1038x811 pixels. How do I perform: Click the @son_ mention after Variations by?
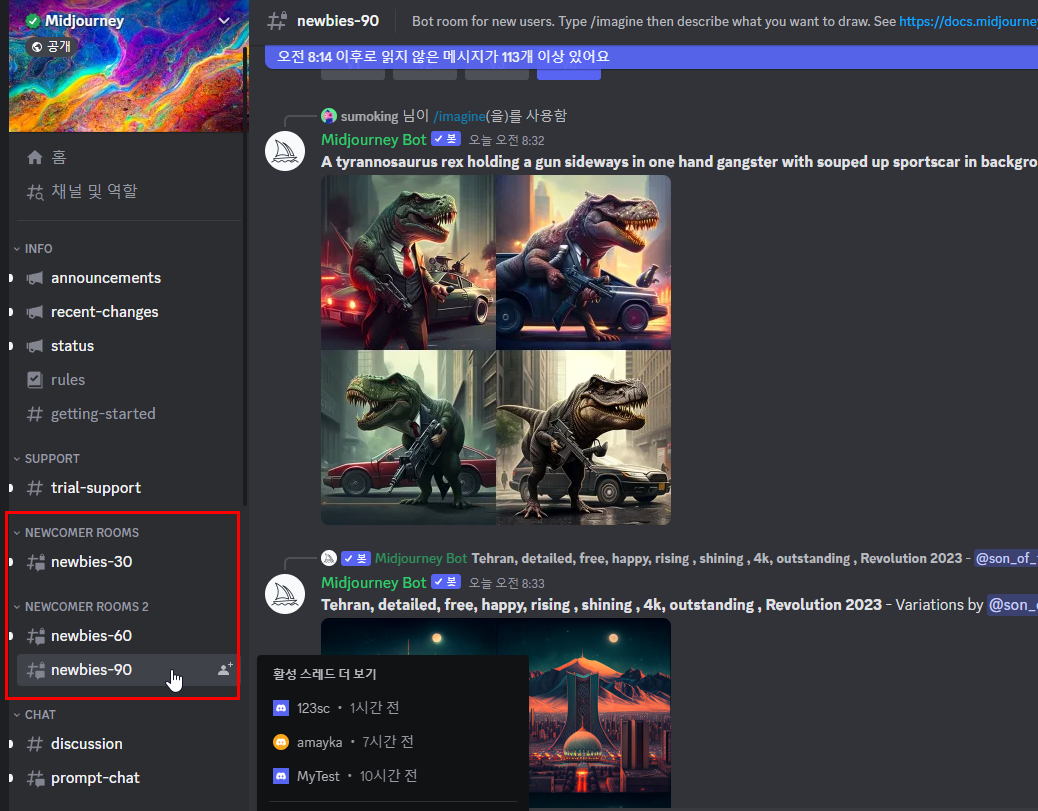(x=1012, y=604)
